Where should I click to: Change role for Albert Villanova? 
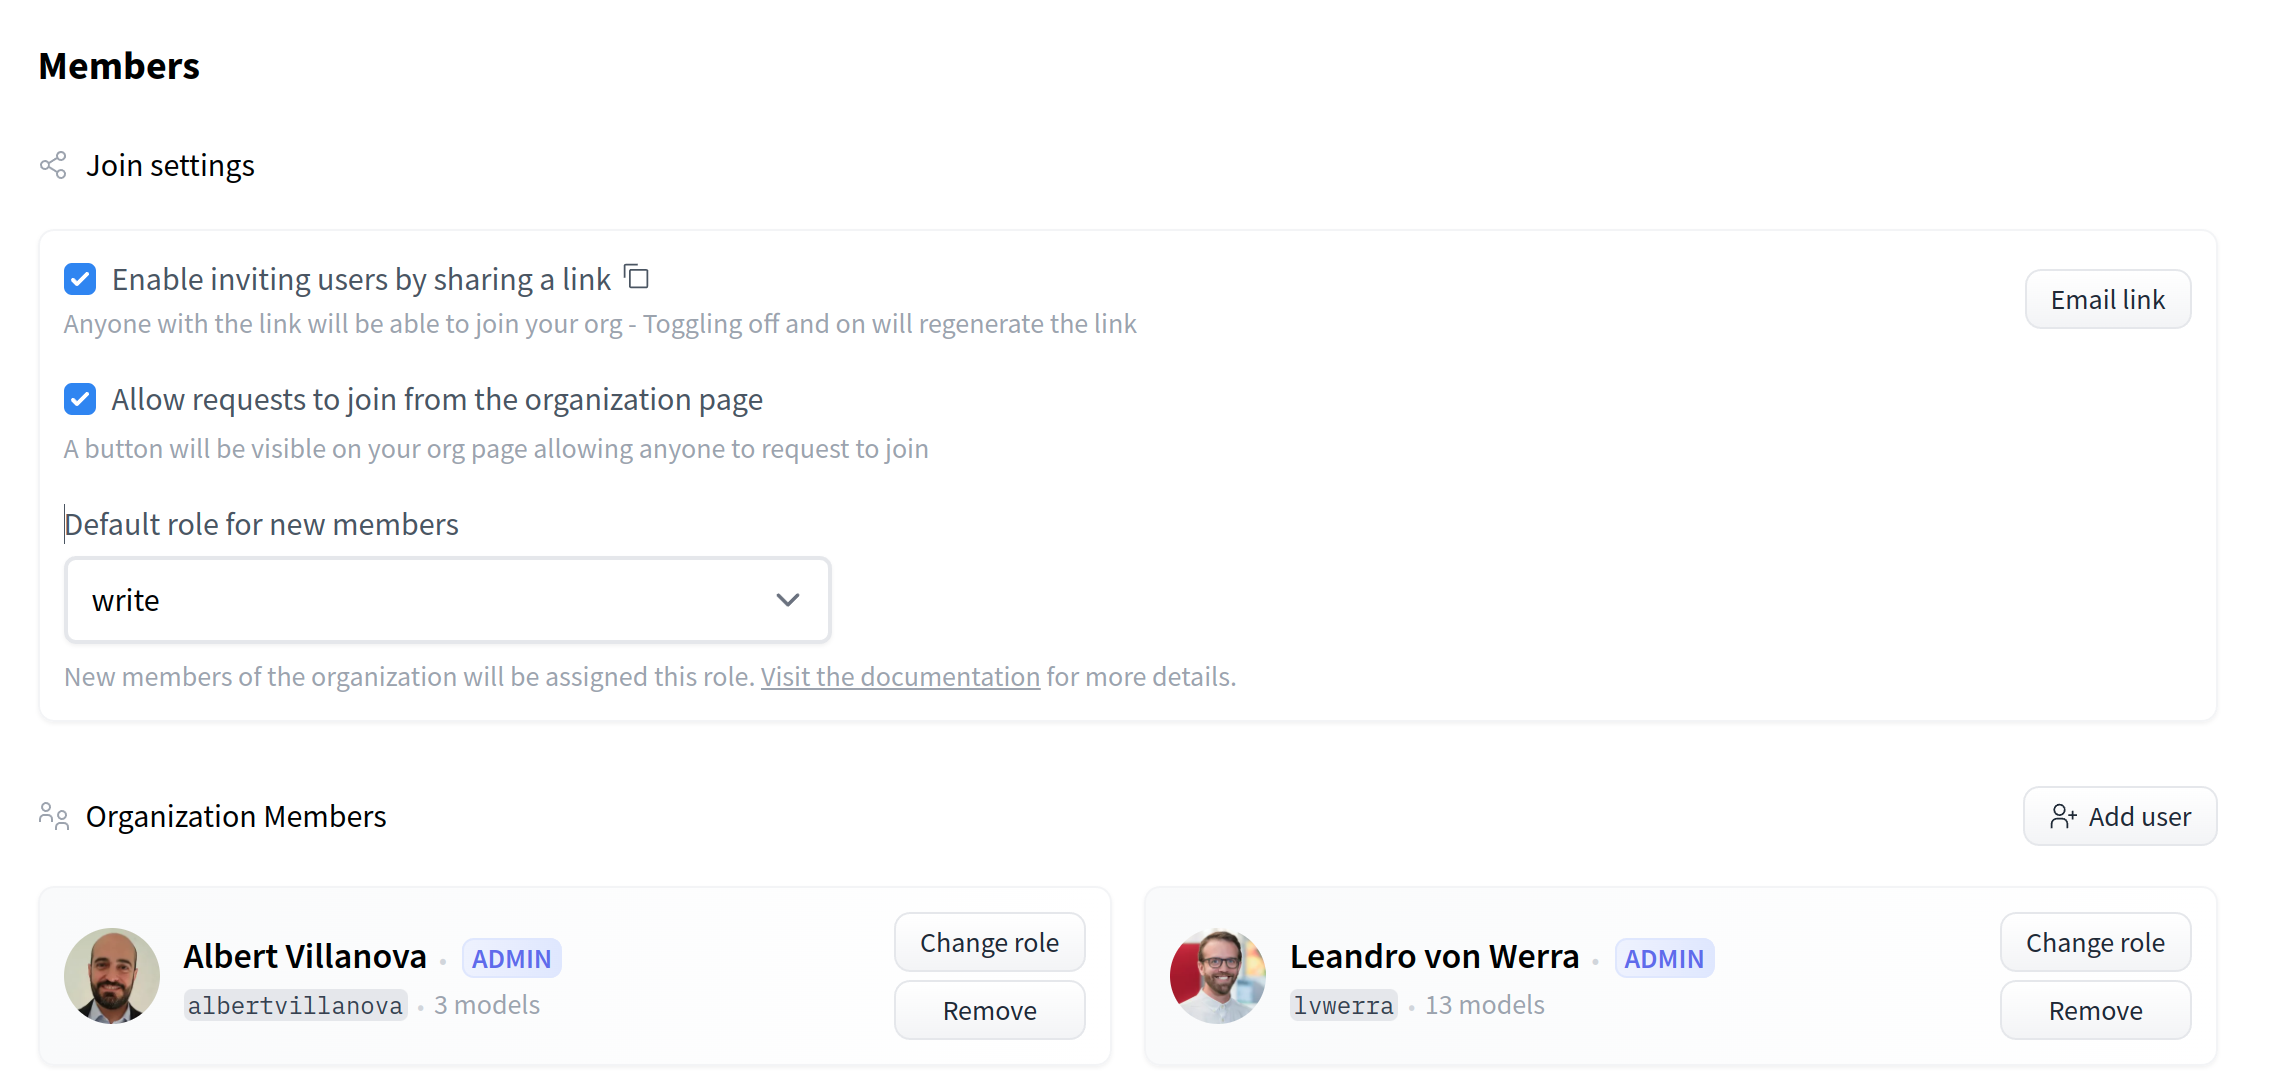coord(989,941)
